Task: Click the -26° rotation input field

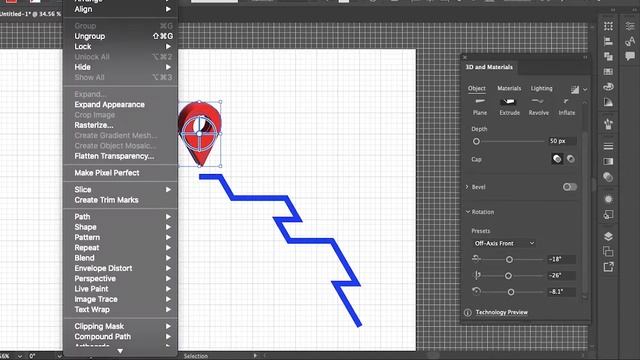Action: pos(561,276)
